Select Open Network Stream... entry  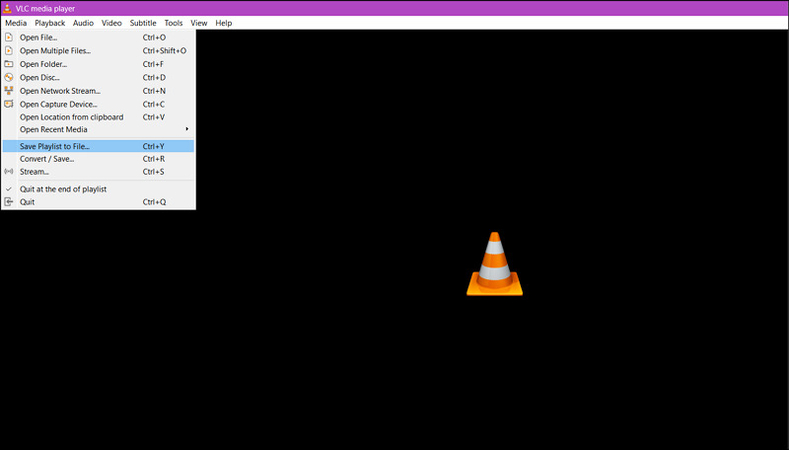[x=98, y=91]
